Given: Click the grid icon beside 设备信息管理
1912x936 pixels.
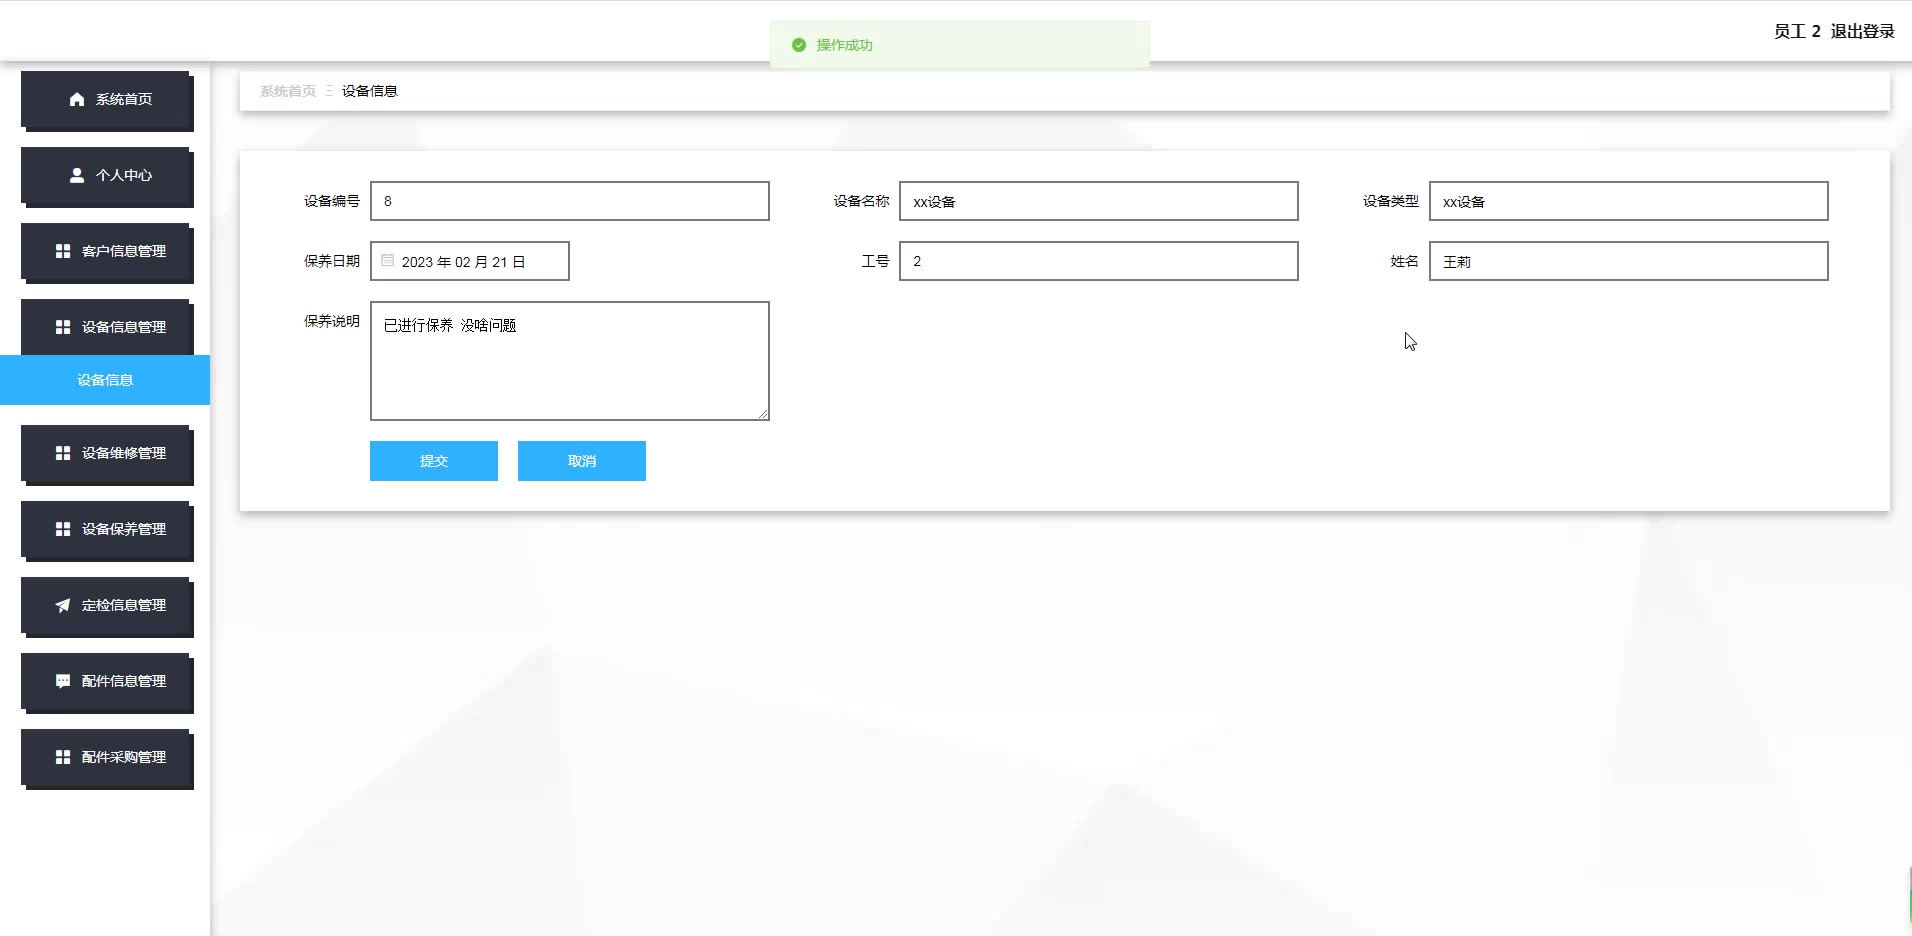Looking at the screenshot, I should coord(63,327).
